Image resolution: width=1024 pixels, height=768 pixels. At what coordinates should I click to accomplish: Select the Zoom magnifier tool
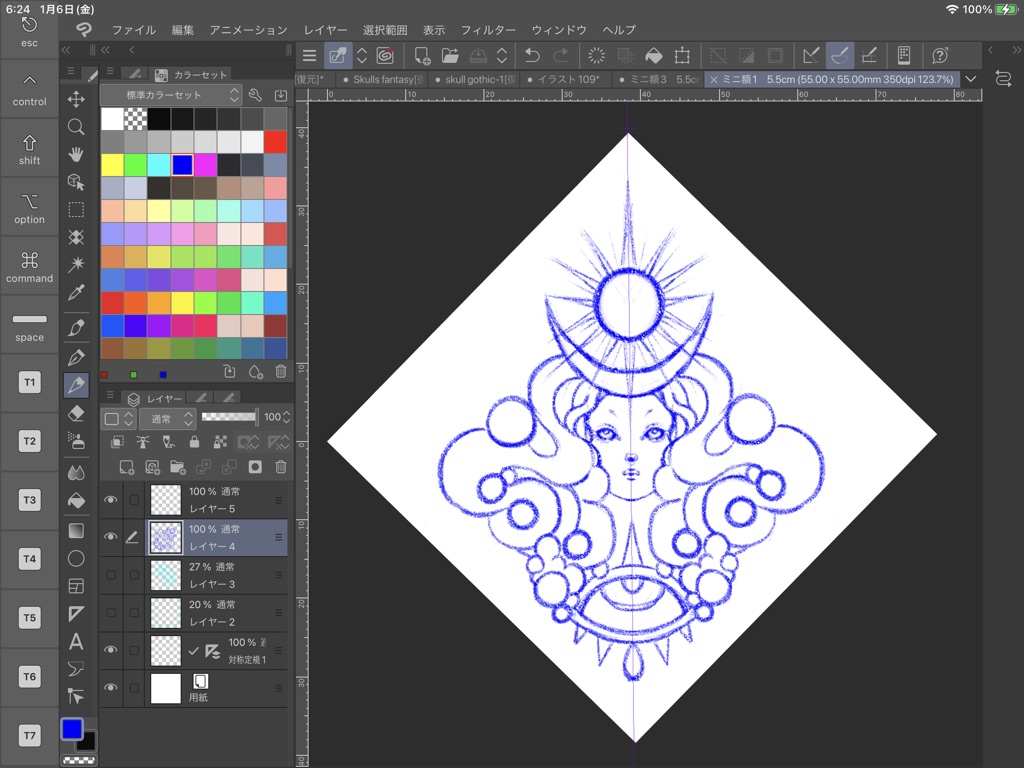tap(76, 127)
